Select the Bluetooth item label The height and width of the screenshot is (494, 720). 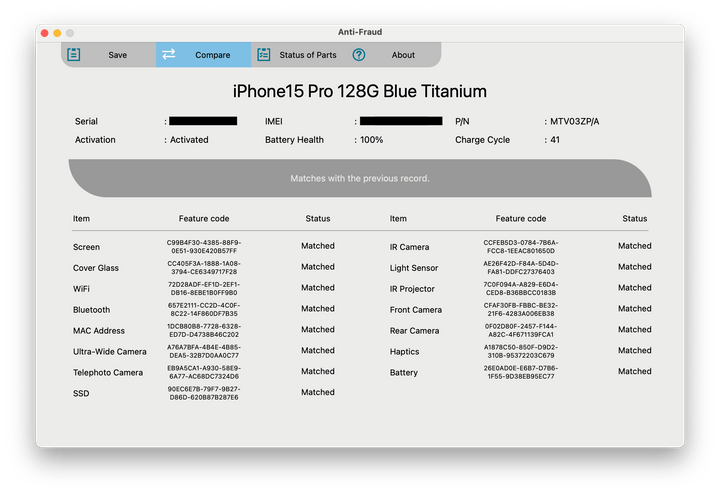(91, 310)
